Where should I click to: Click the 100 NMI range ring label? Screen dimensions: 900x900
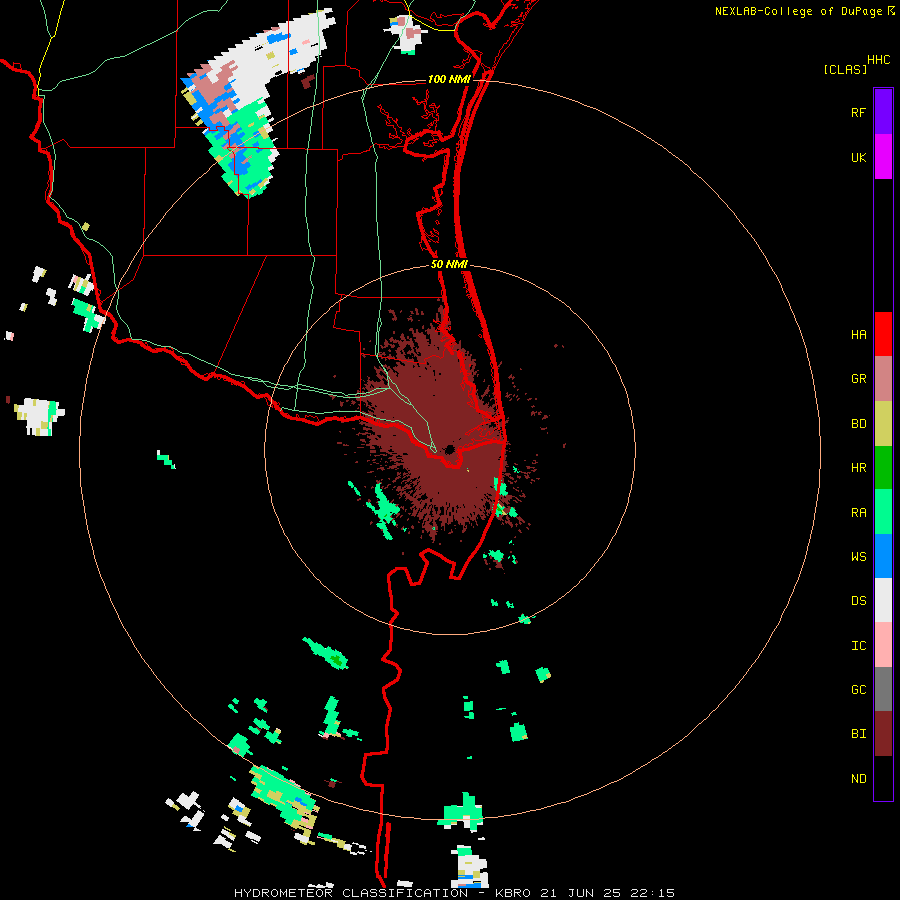[x=449, y=79]
